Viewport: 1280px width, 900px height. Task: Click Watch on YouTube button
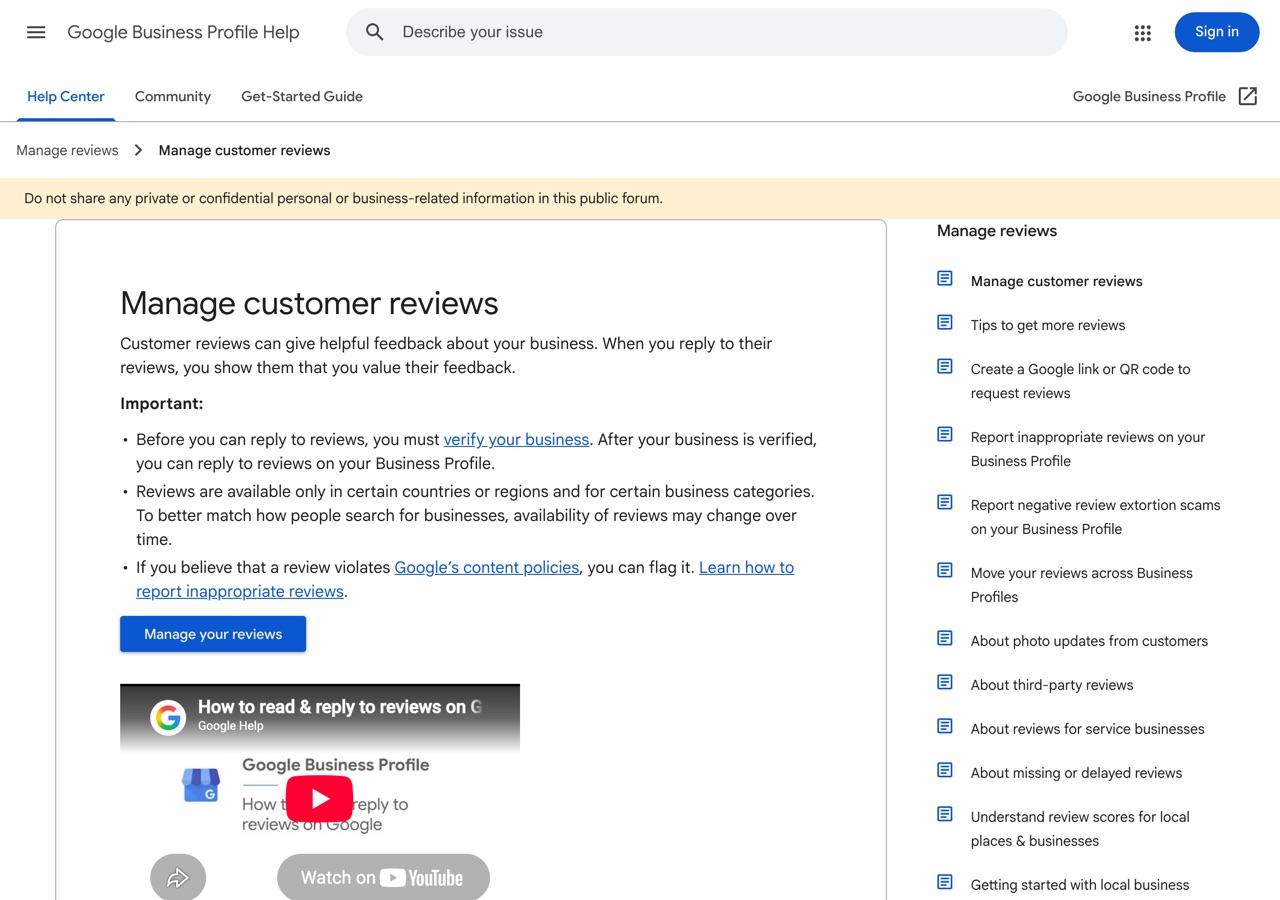[x=383, y=877]
